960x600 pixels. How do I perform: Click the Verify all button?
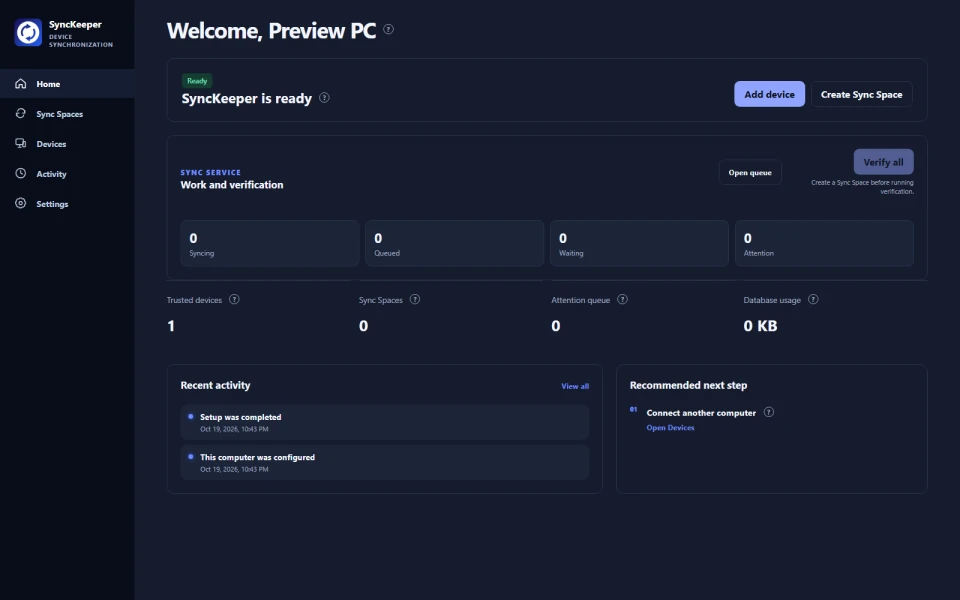tap(883, 162)
